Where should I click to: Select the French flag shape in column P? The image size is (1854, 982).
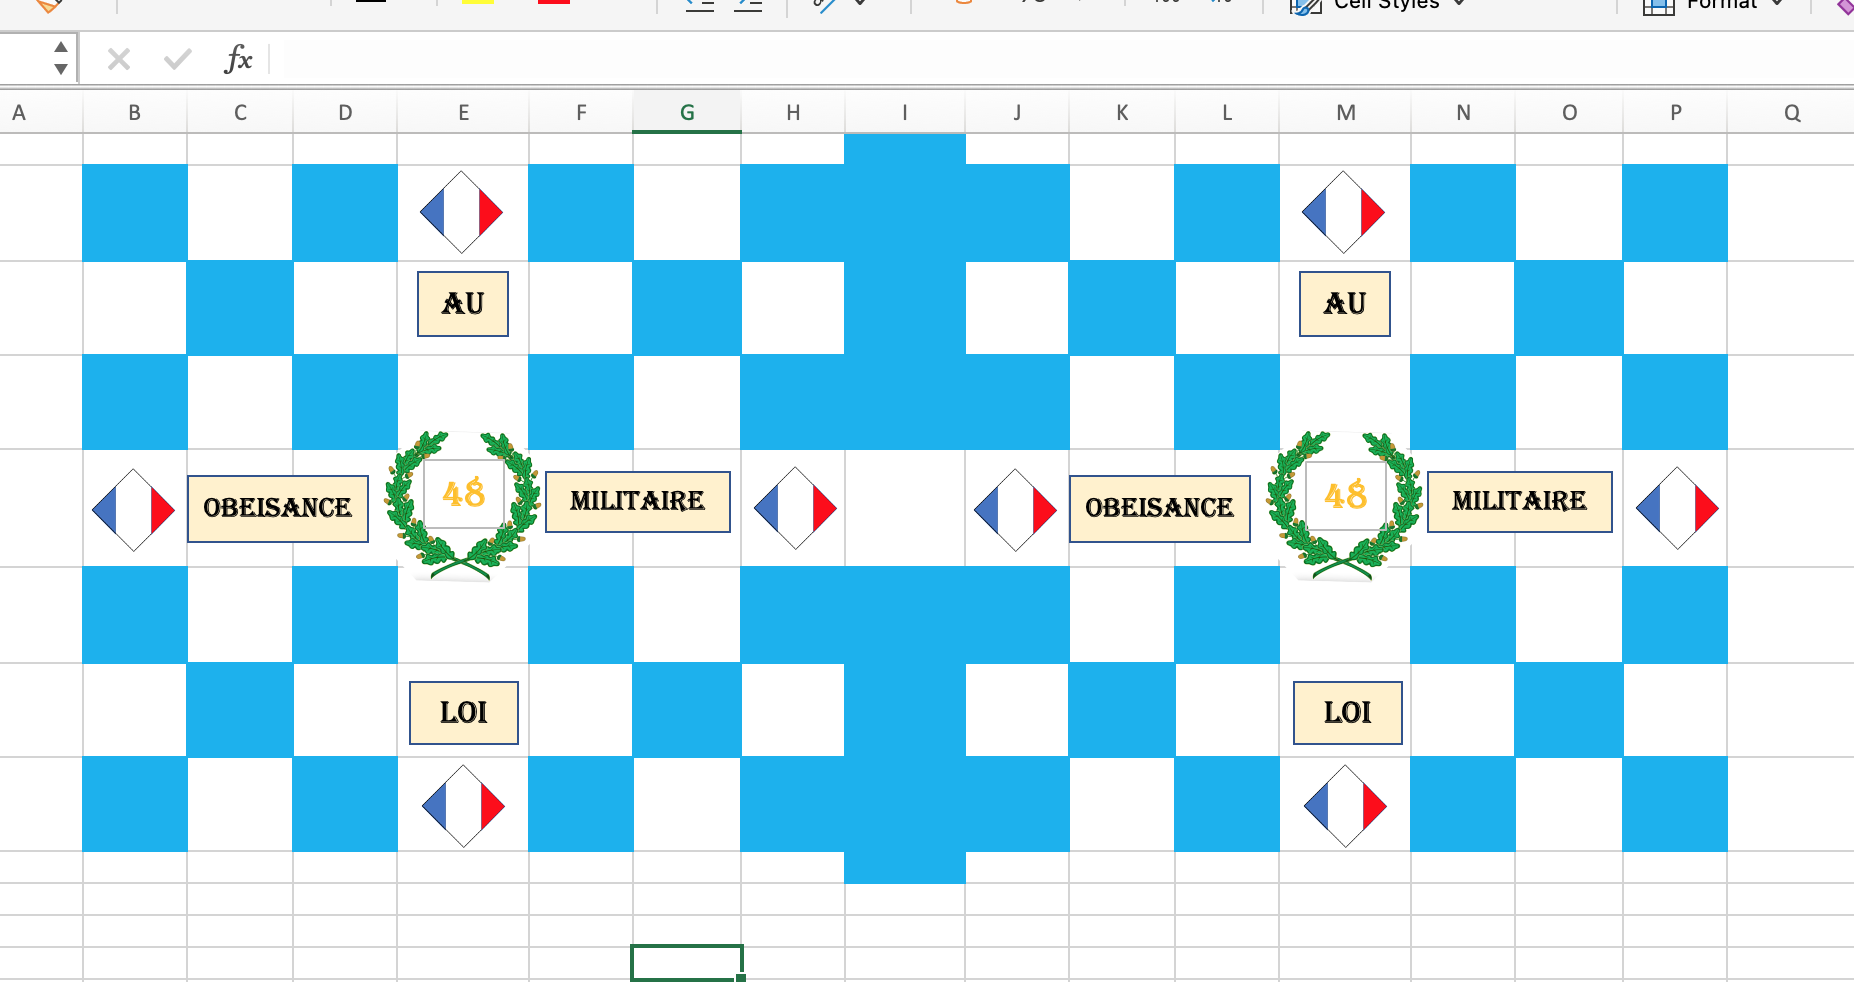[x=1678, y=508]
